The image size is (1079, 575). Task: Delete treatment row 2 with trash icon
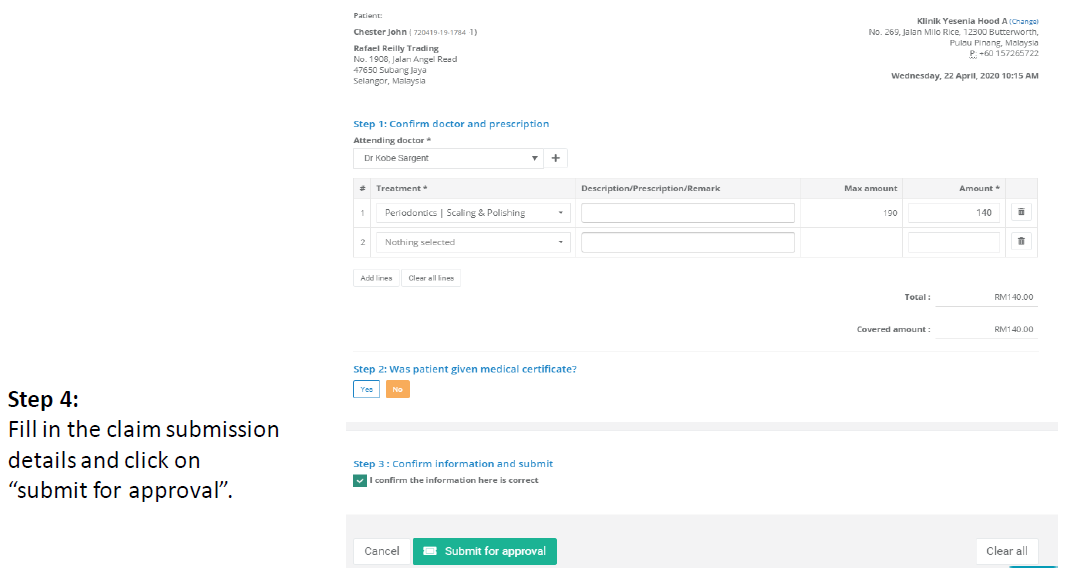click(1021, 241)
